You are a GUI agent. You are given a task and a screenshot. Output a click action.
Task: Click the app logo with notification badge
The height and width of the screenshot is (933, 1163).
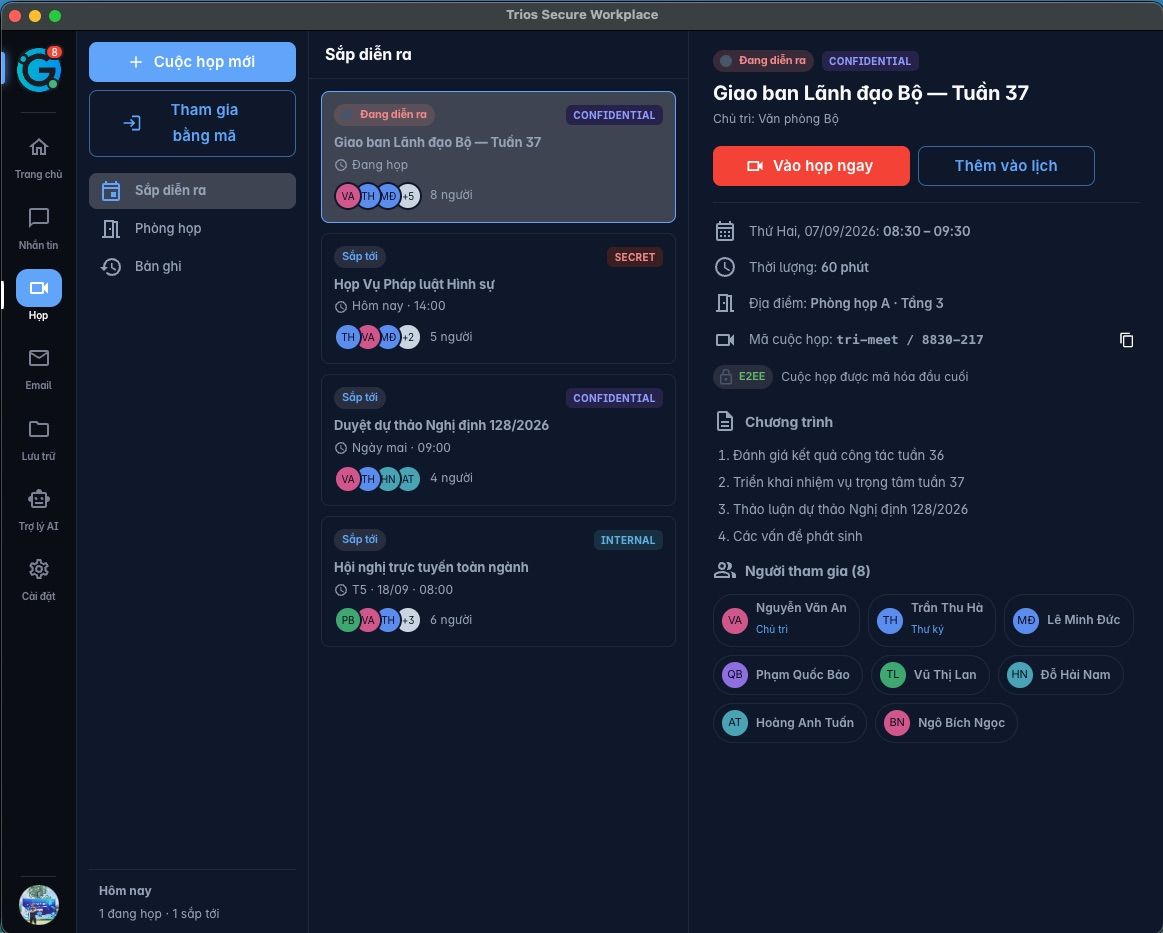39,70
